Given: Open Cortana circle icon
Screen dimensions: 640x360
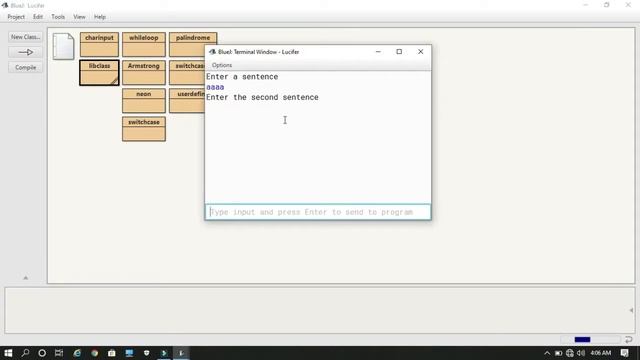Looking at the screenshot, I should pyautogui.click(x=42, y=353).
